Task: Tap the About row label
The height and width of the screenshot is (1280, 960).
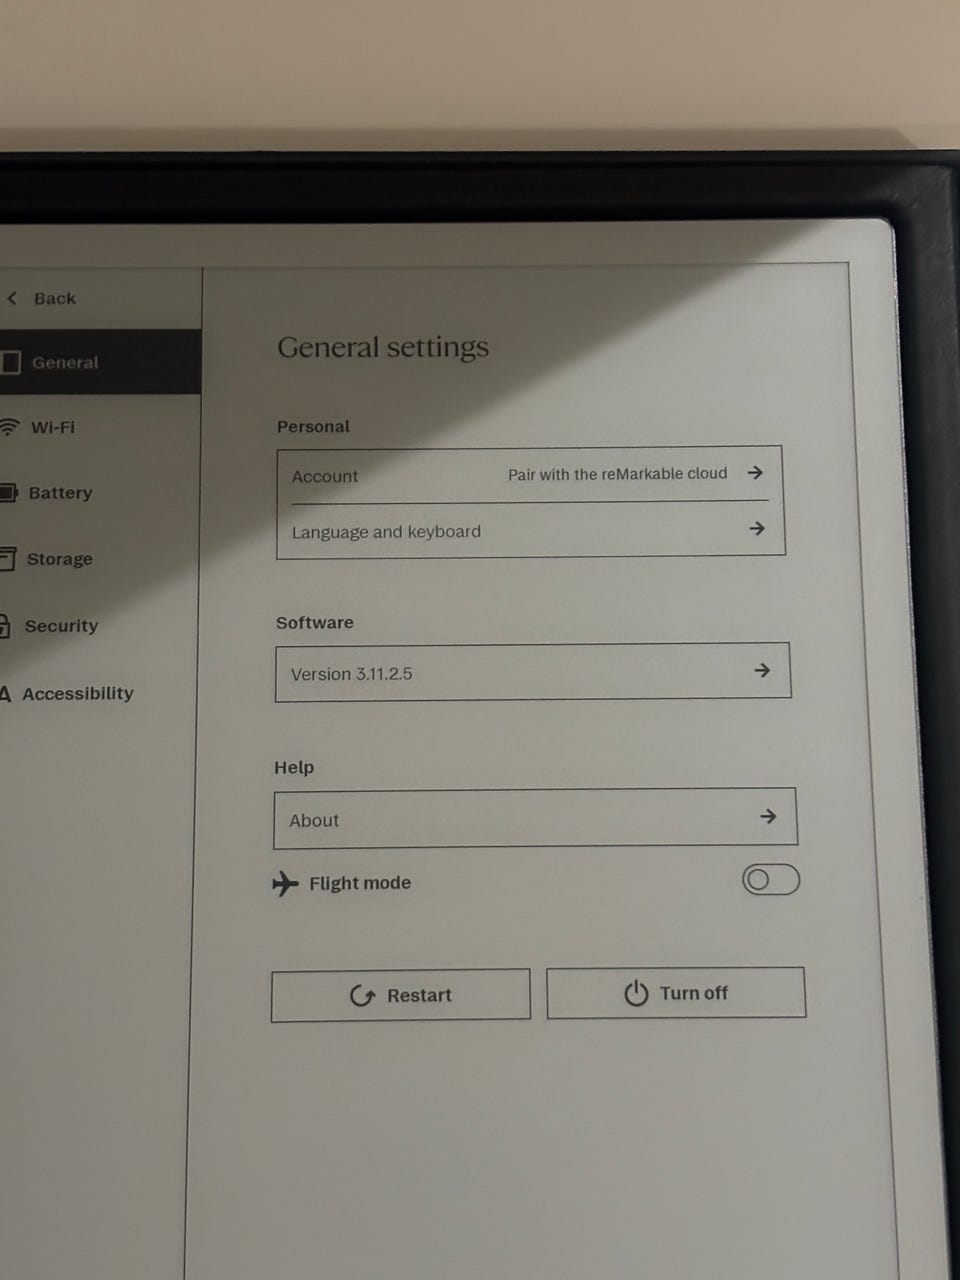Action: tap(314, 820)
